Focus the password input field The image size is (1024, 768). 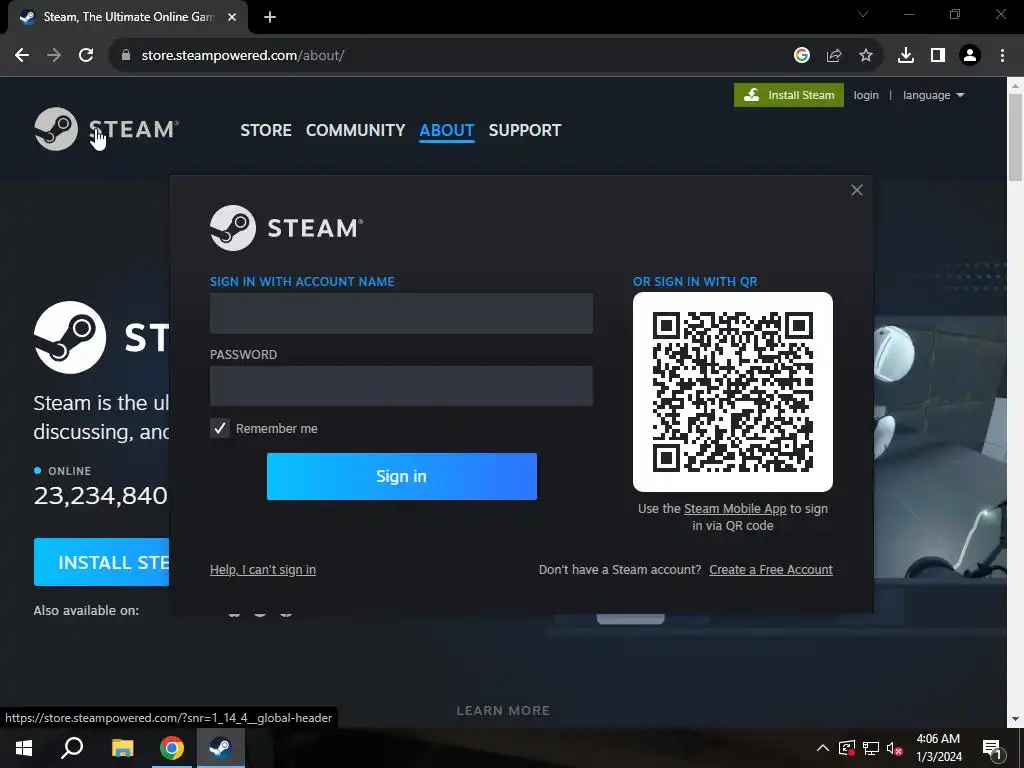coord(401,386)
